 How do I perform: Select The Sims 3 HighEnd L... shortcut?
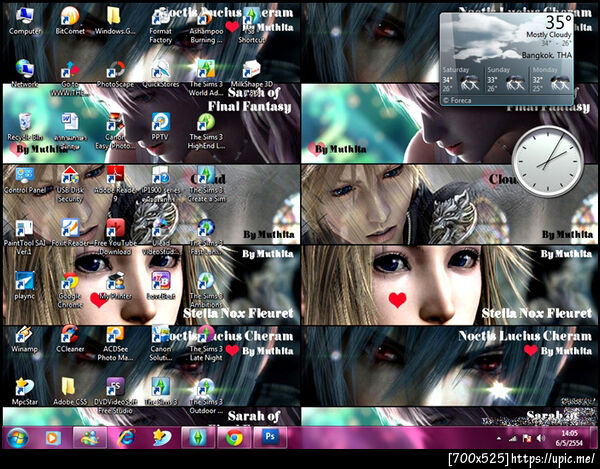pos(206,131)
